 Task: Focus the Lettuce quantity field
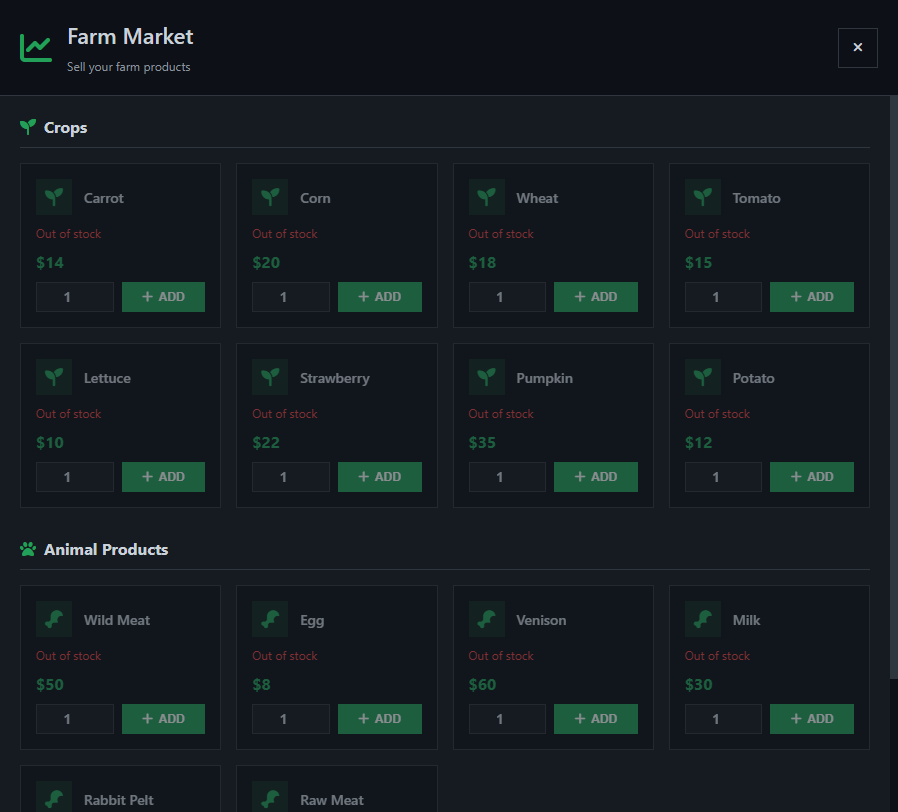point(75,477)
